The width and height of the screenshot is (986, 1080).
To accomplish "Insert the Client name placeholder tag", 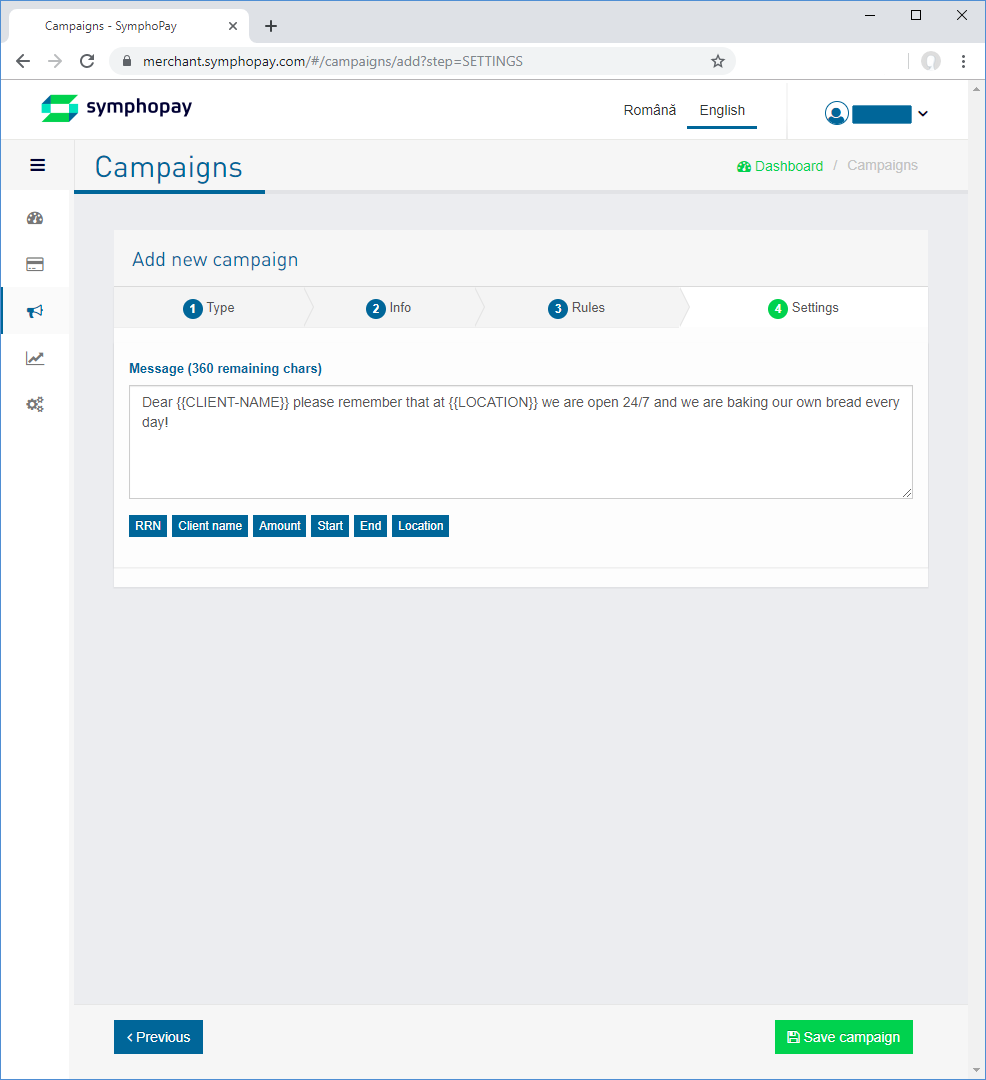I will [210, 526].
